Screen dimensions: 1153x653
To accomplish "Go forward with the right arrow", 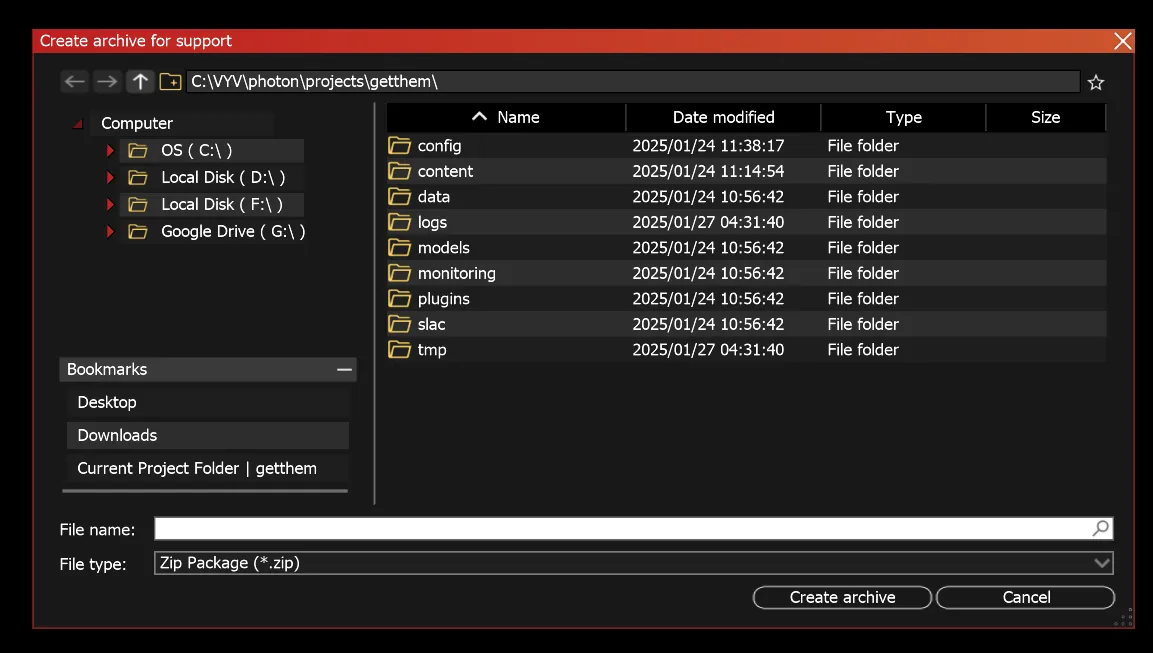I will (x=107, y=82).
